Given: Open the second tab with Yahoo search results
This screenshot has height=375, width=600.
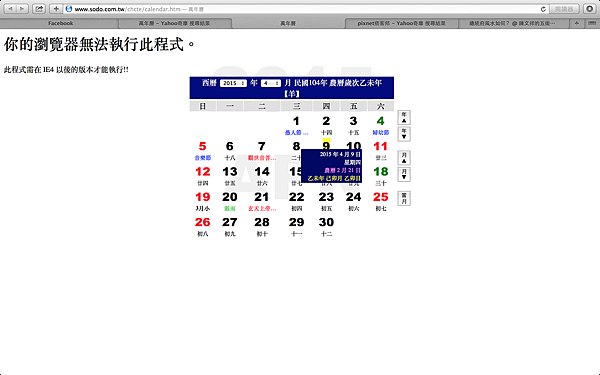Looking at the screenshot, I should point(174,23).
